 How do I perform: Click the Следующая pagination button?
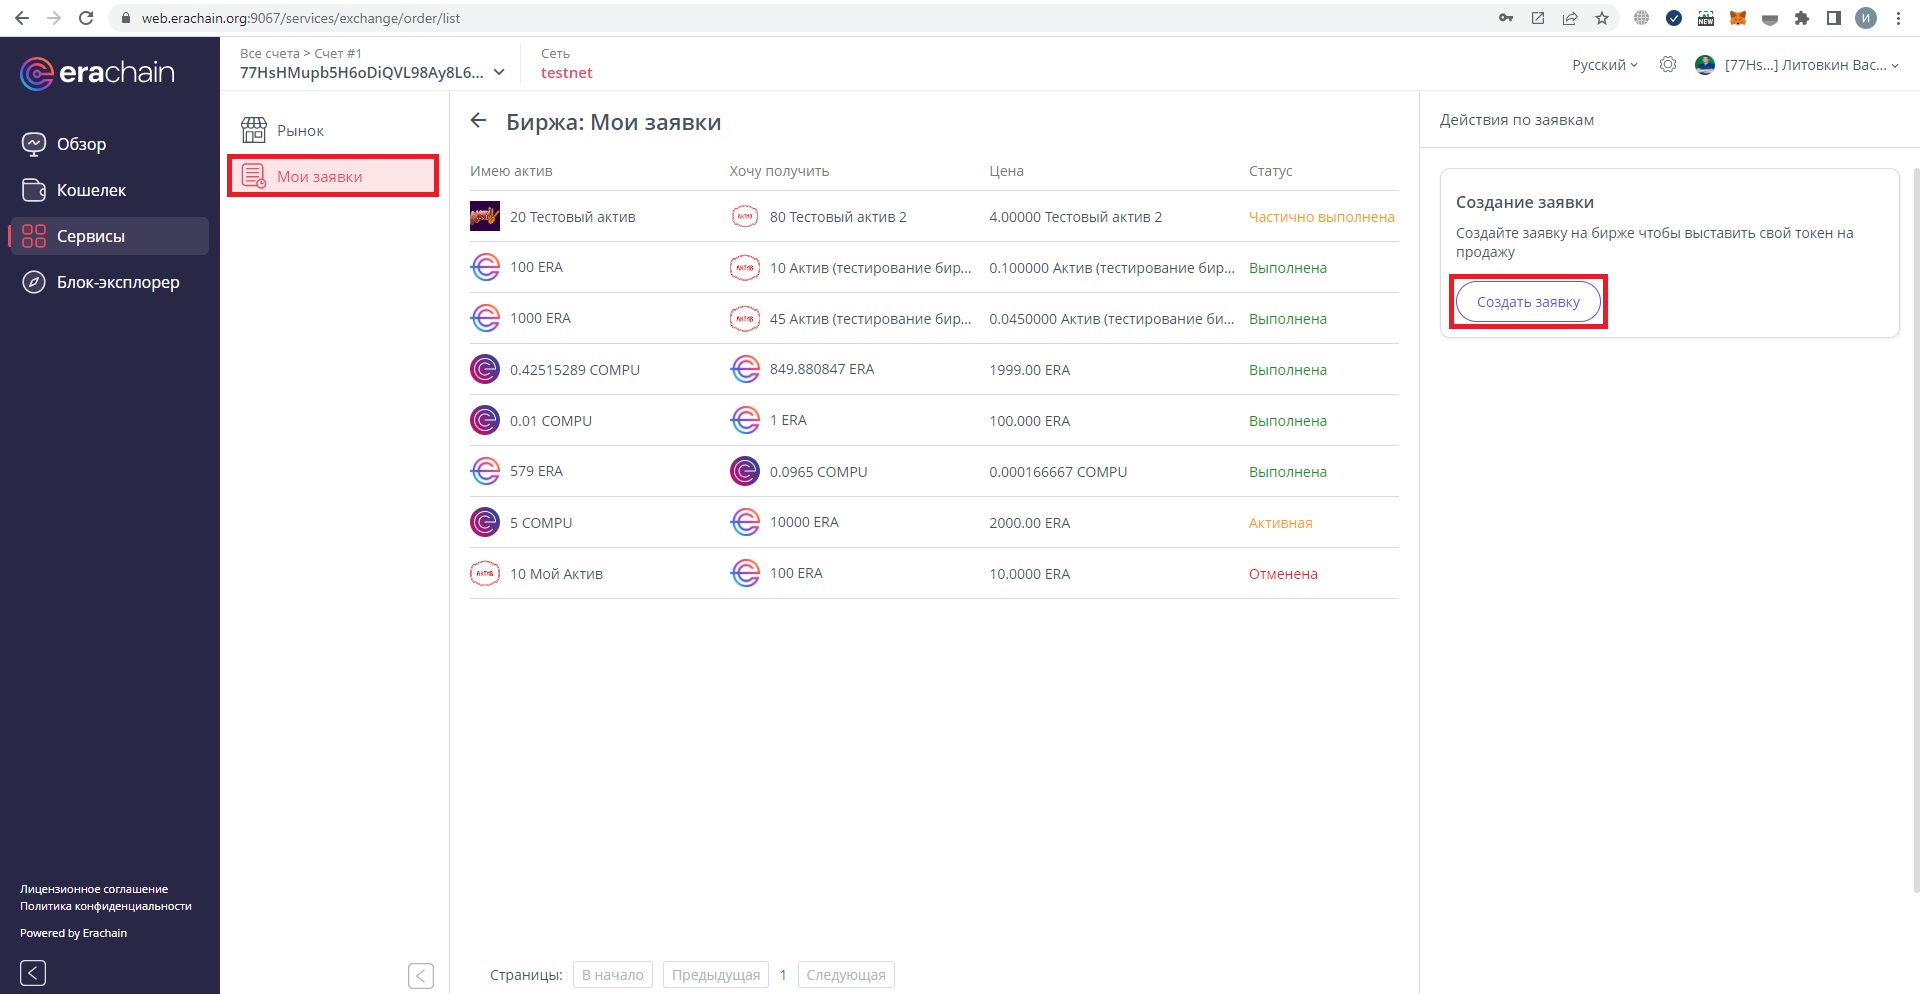[x=845, y=975]
